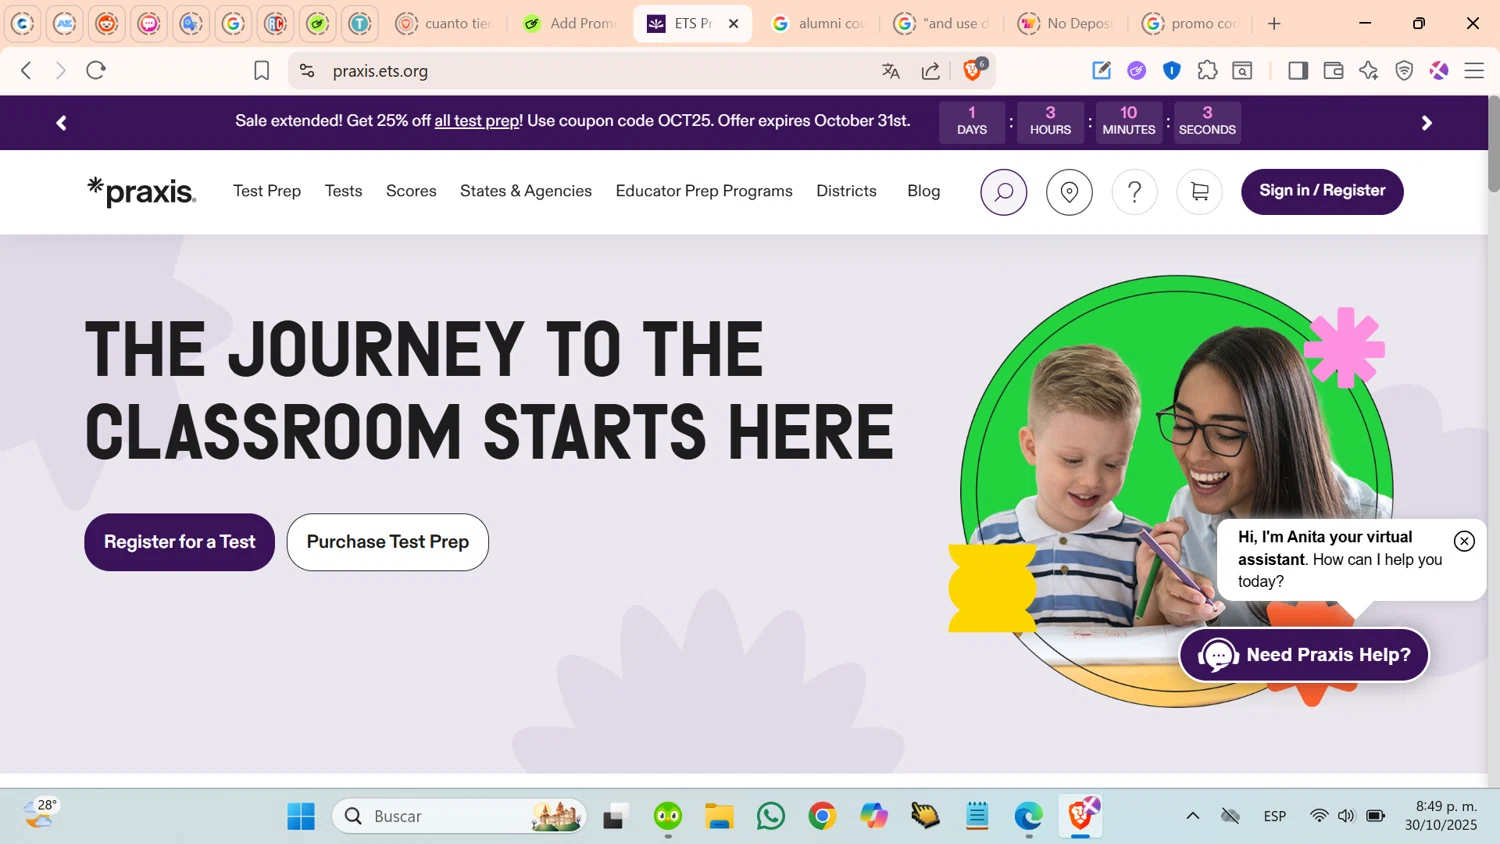Open Leo AI sparkle icon

pos(1369,70)
